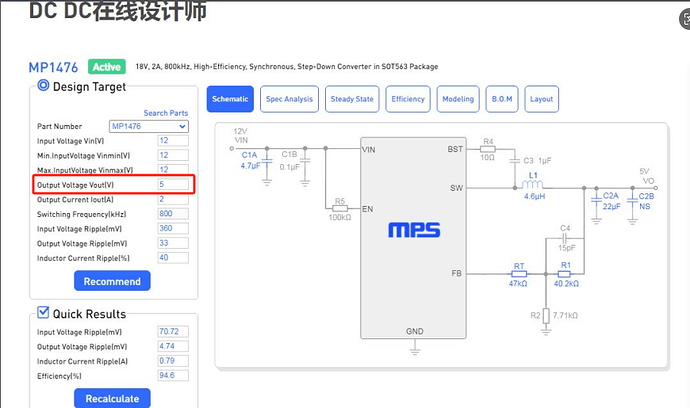The image size is (690, 408).
Task: Expand the Part Number dropdown
Action: (x=149, y=126)
